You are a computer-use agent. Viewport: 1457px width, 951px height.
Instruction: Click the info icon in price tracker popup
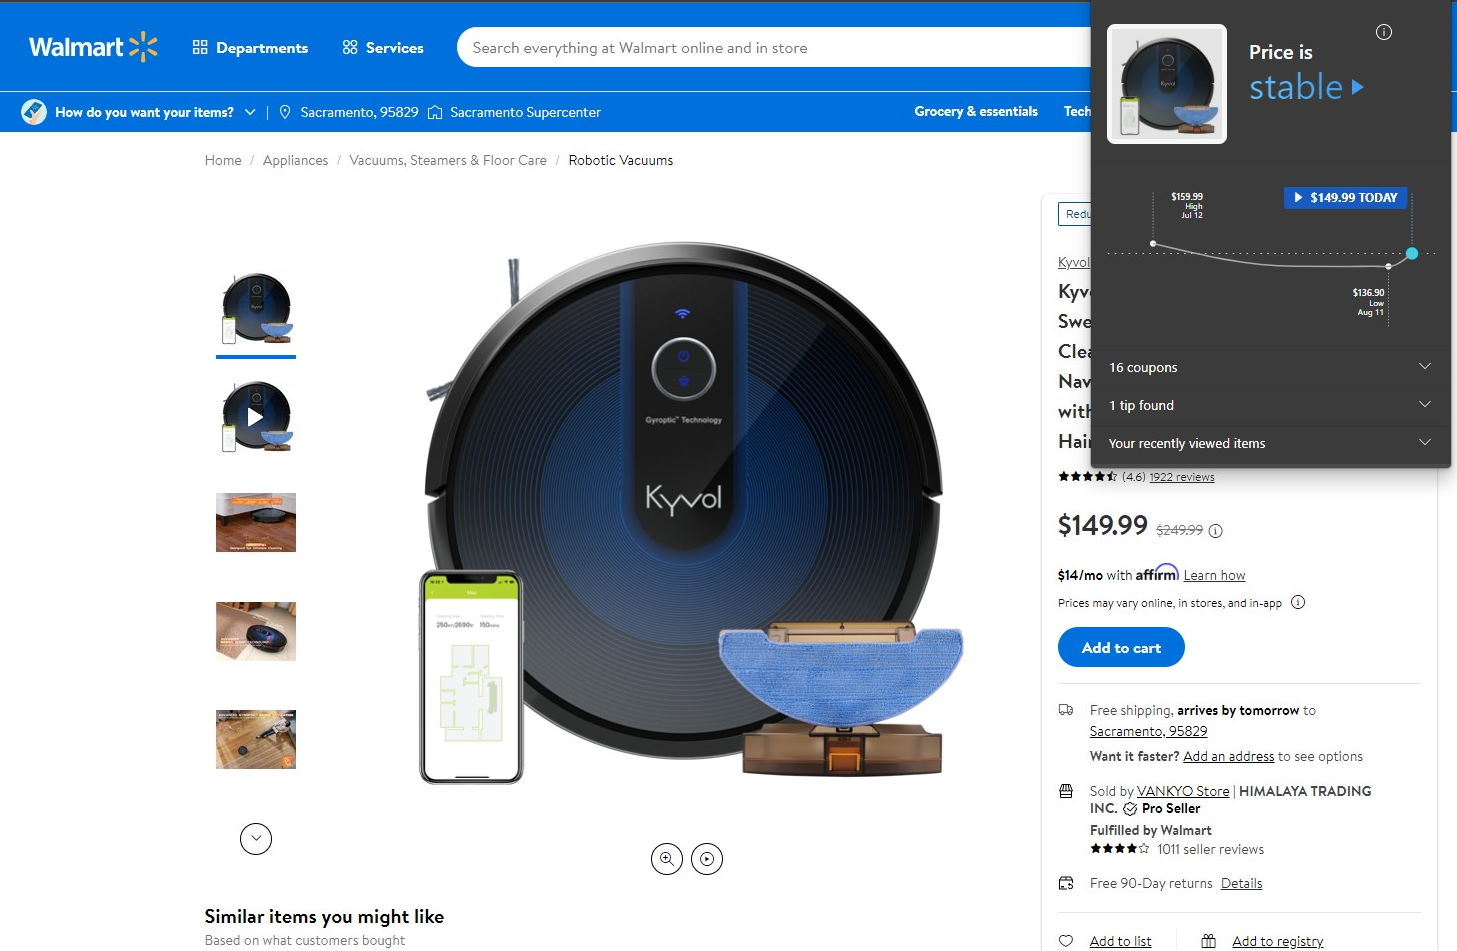[1384, 32]
